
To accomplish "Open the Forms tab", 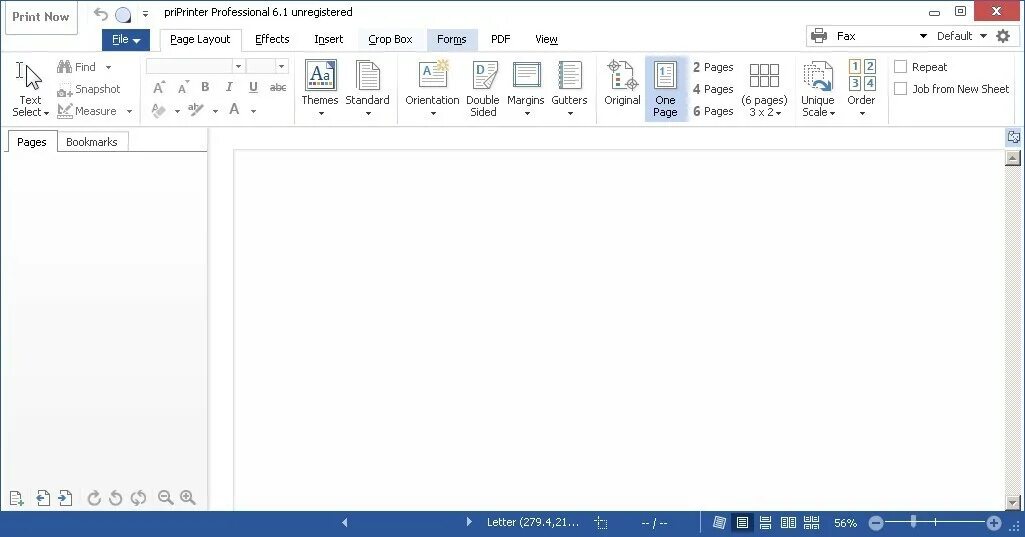I will click(x=452, y=40).
